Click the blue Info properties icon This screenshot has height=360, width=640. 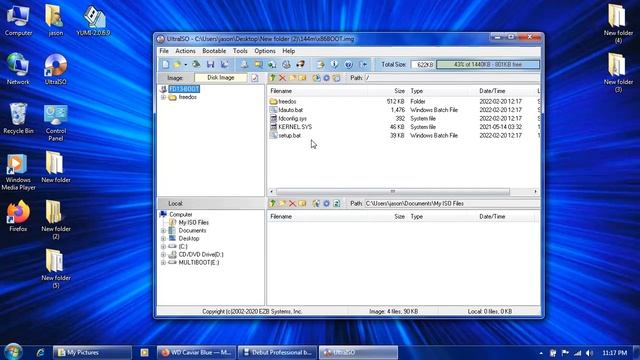[334, 64]
